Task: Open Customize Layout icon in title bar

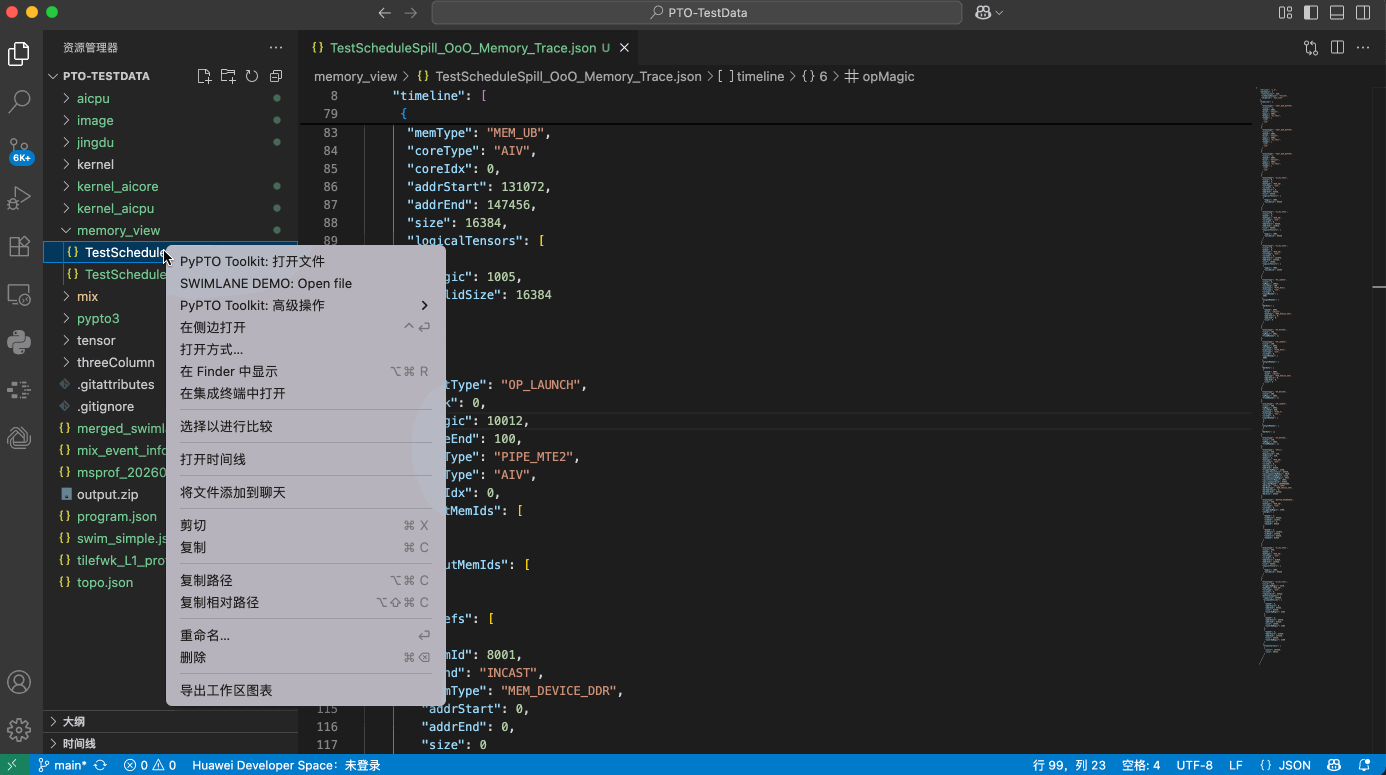Action: (x=1285, y=13)
